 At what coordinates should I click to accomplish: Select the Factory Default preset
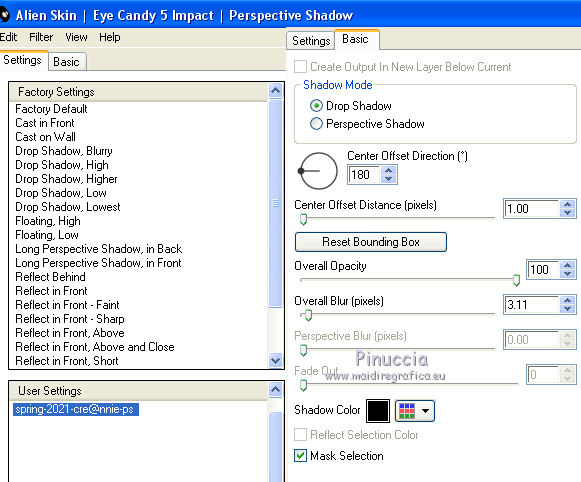pyautogui.click(x=51, y=109)
